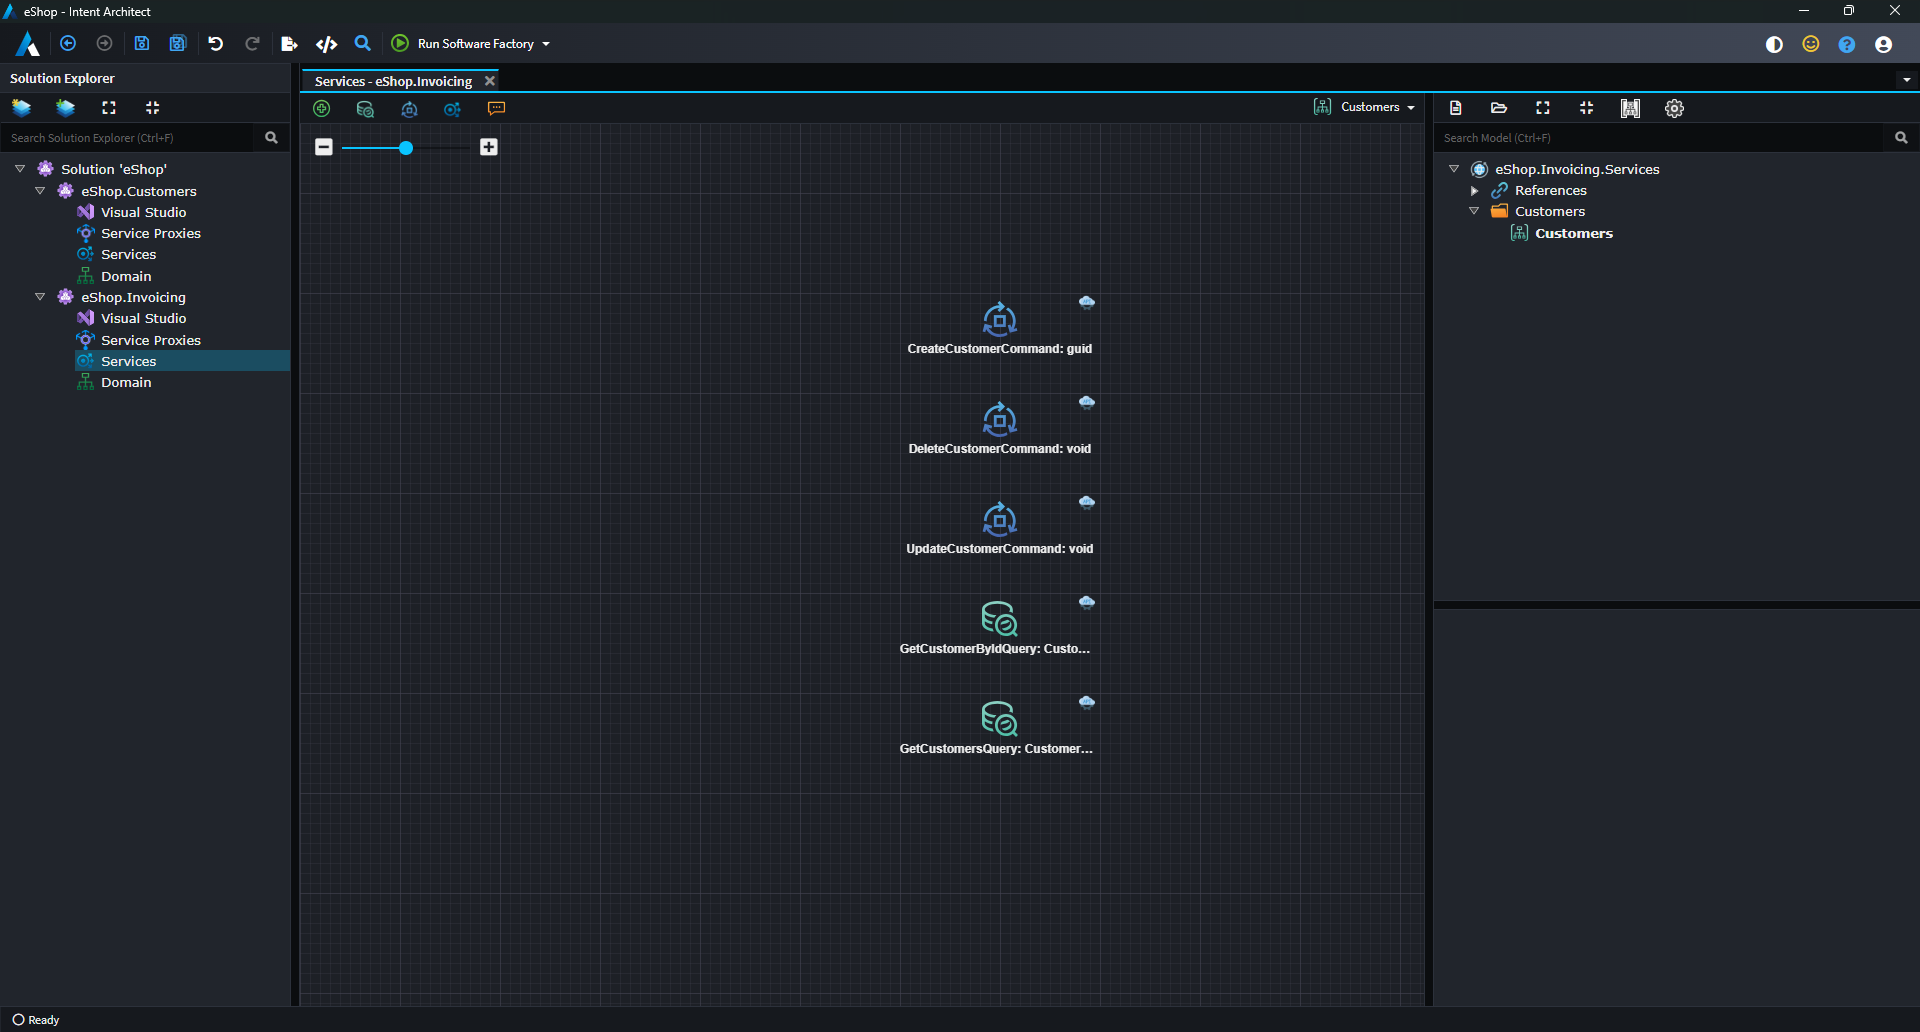Screen dimensions: 1920x1032
Task: Click the Save All icon
Action: click(x=178, y=44)
